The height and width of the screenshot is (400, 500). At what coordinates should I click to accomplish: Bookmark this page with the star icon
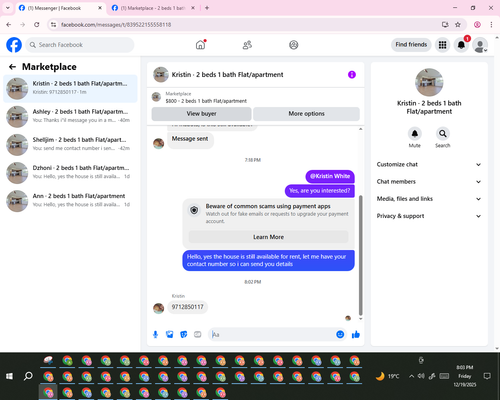tap(458, 25)
